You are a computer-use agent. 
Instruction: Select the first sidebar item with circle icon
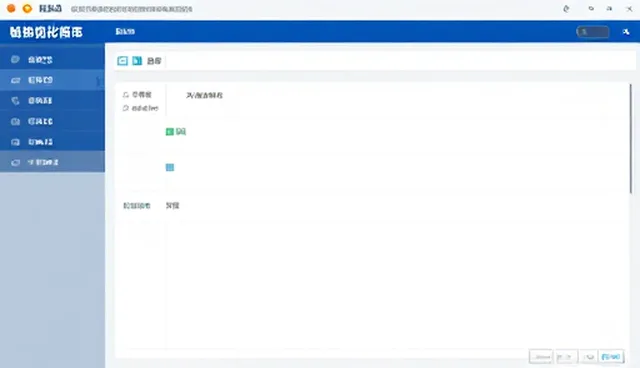[52, 60]
